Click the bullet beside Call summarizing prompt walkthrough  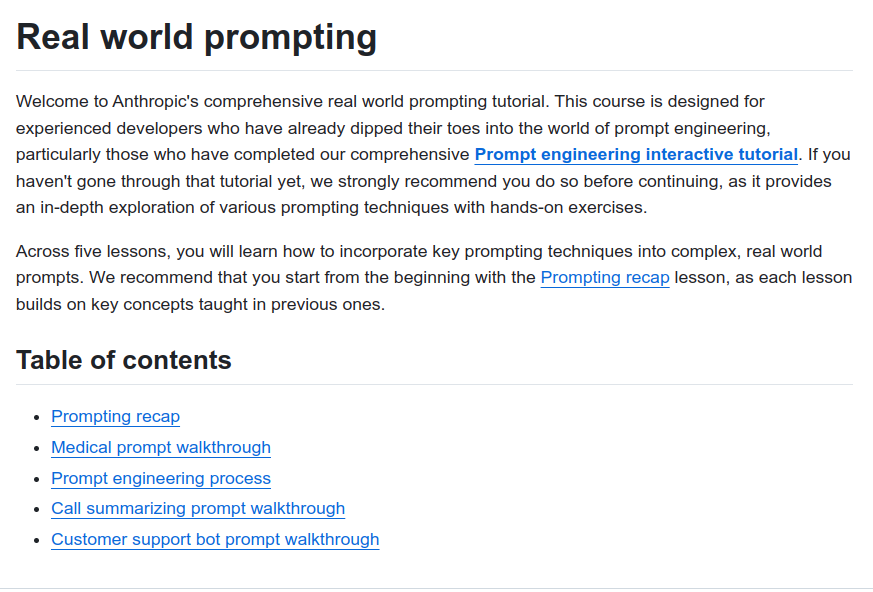[x=37, y=509]
